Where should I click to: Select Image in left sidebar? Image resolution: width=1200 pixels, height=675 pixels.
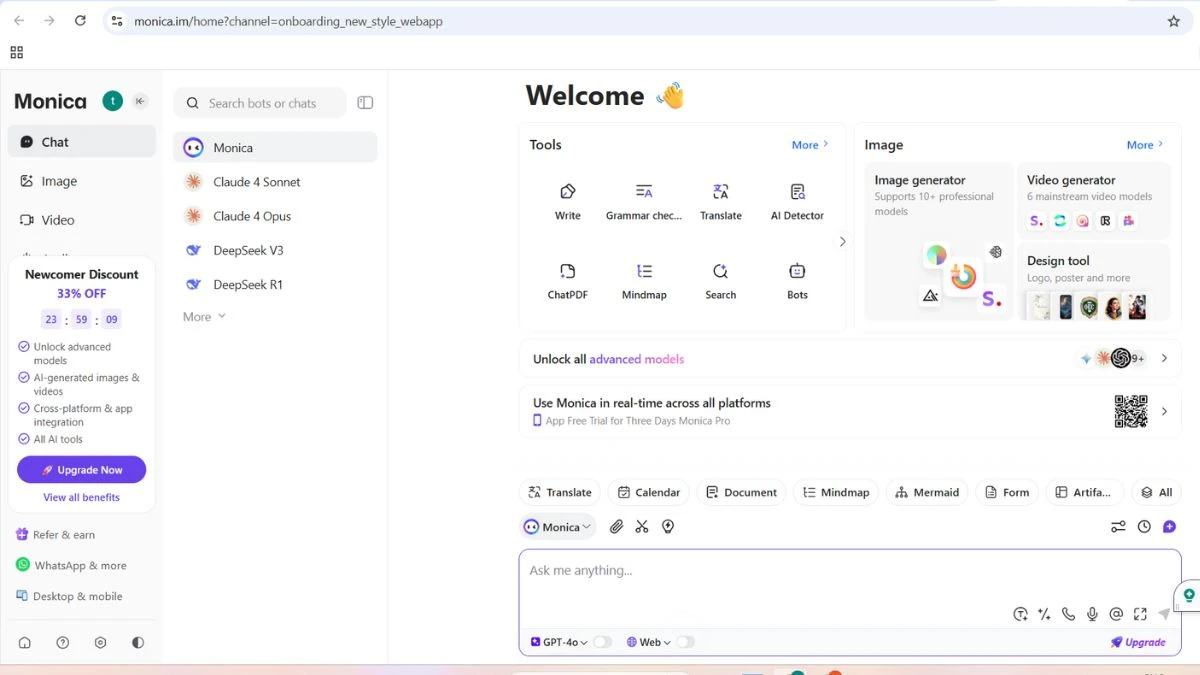pyautogui.click(x=82, y=181)
